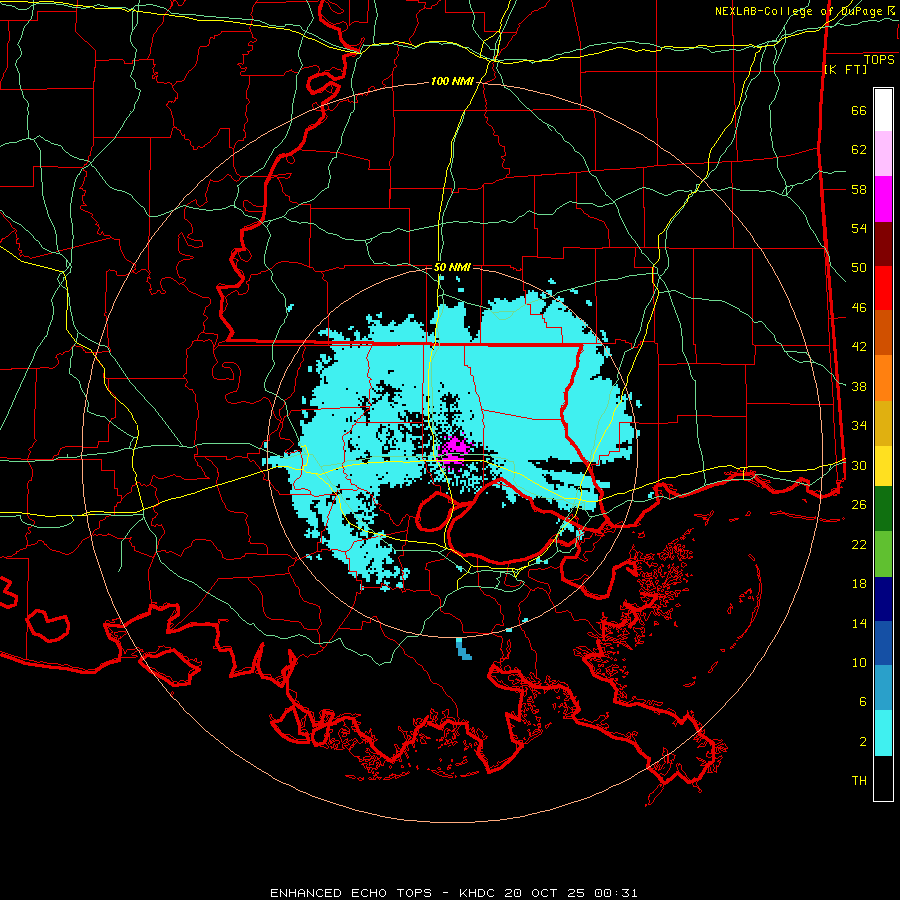
Task: Click the navy blue legend swatch
Action: coord(883,599)
